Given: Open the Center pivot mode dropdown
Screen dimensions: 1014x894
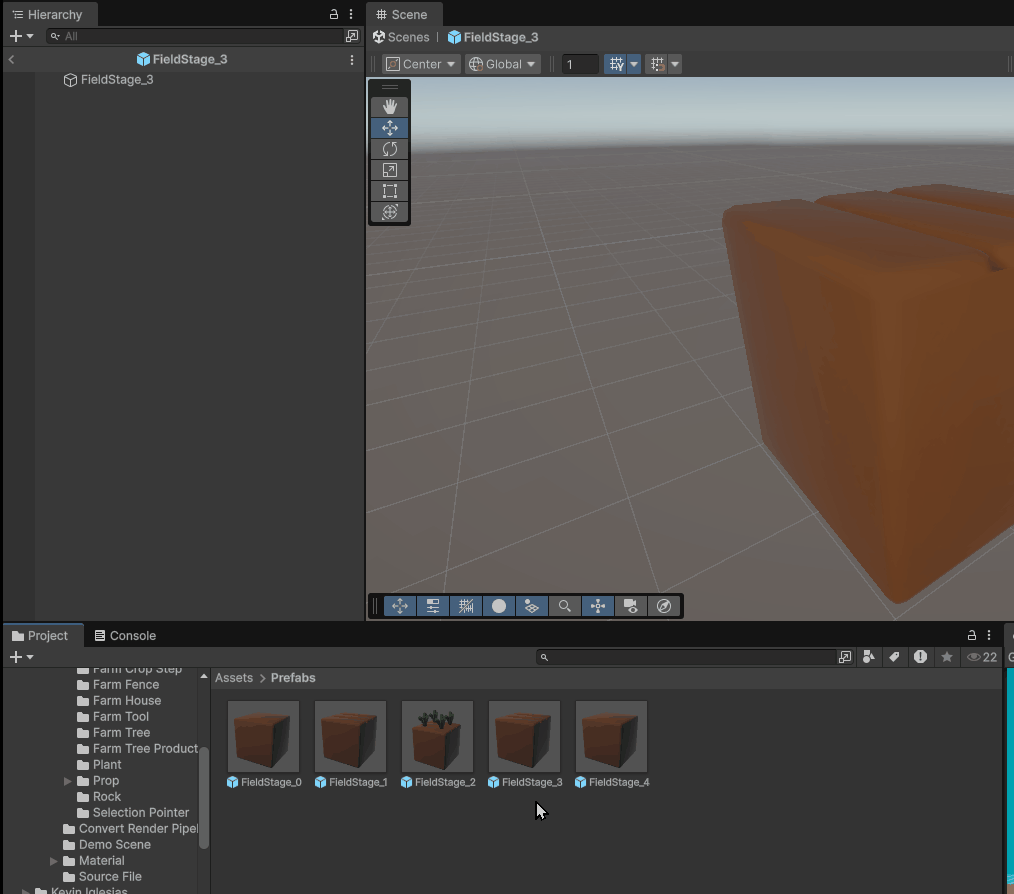Looking at the screenshot, I should [421, 64].
